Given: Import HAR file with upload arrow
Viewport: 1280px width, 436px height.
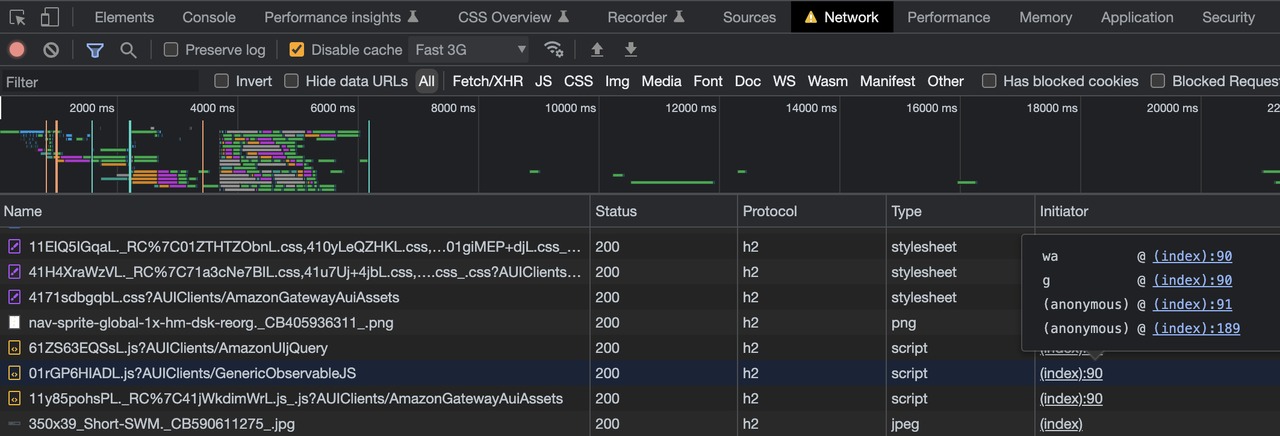Looking at the screenshot, I should 597,49.
